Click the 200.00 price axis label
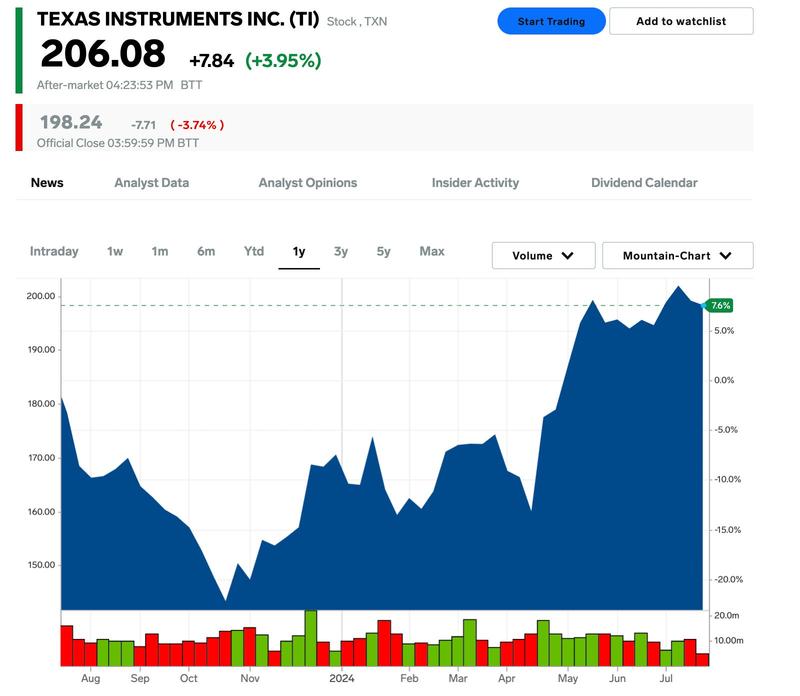The height and width of the screenshot is (696, 800). coord(41,296)
